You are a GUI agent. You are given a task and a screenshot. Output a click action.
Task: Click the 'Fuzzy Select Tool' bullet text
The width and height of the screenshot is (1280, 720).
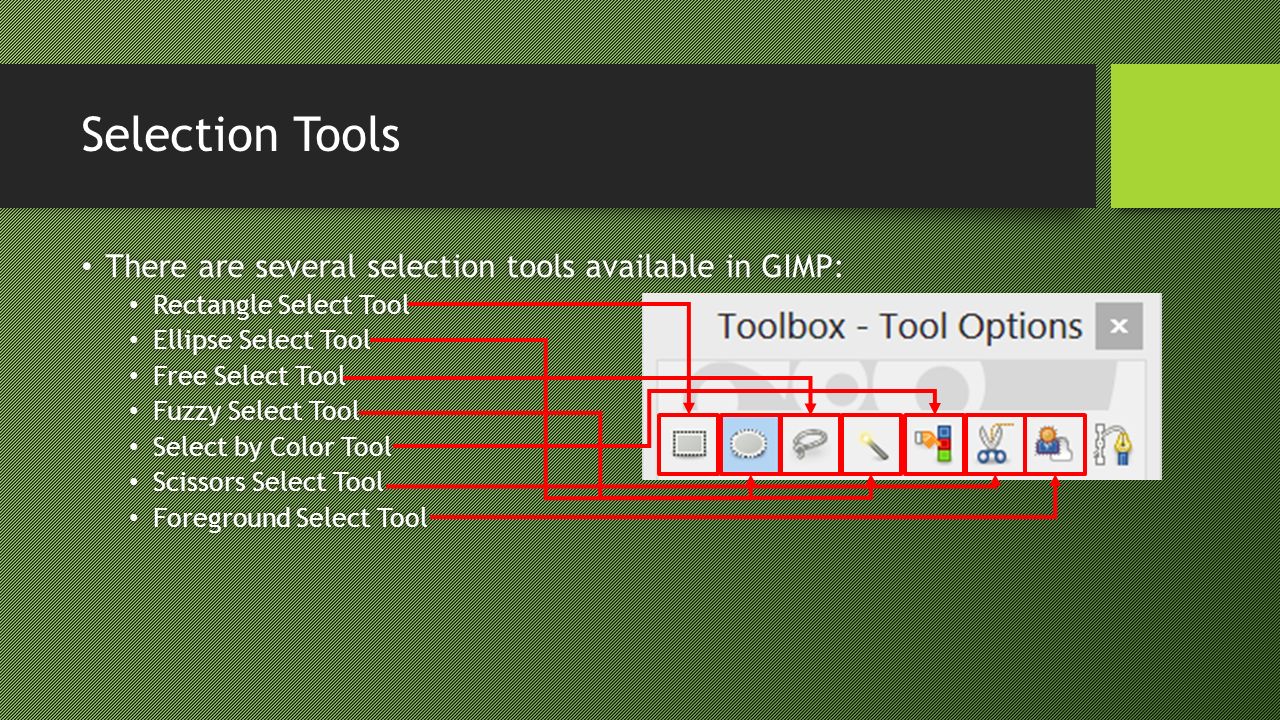[x=256, y=411]
